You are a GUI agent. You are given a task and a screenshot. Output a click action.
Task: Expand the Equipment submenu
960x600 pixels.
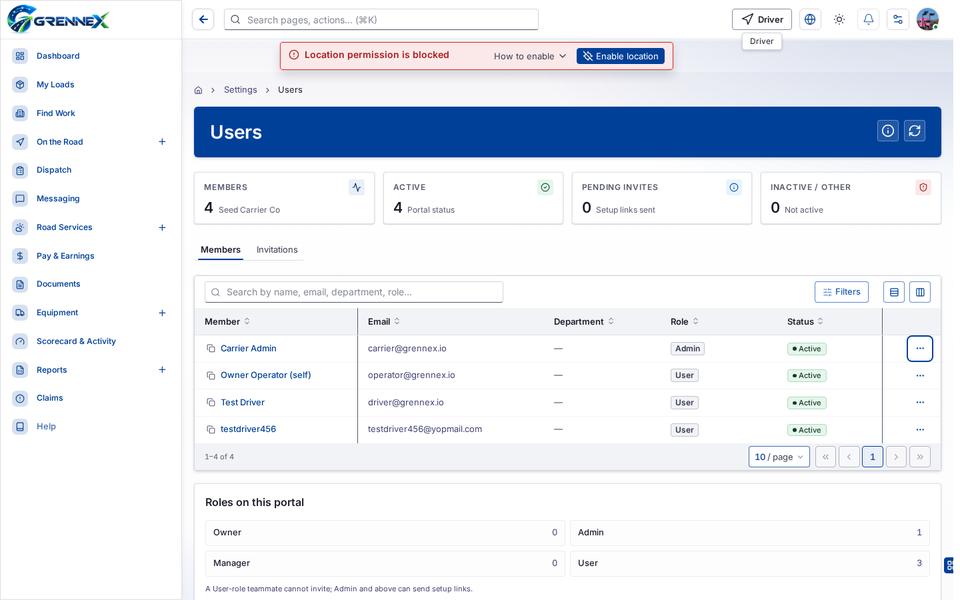point(162,313)
